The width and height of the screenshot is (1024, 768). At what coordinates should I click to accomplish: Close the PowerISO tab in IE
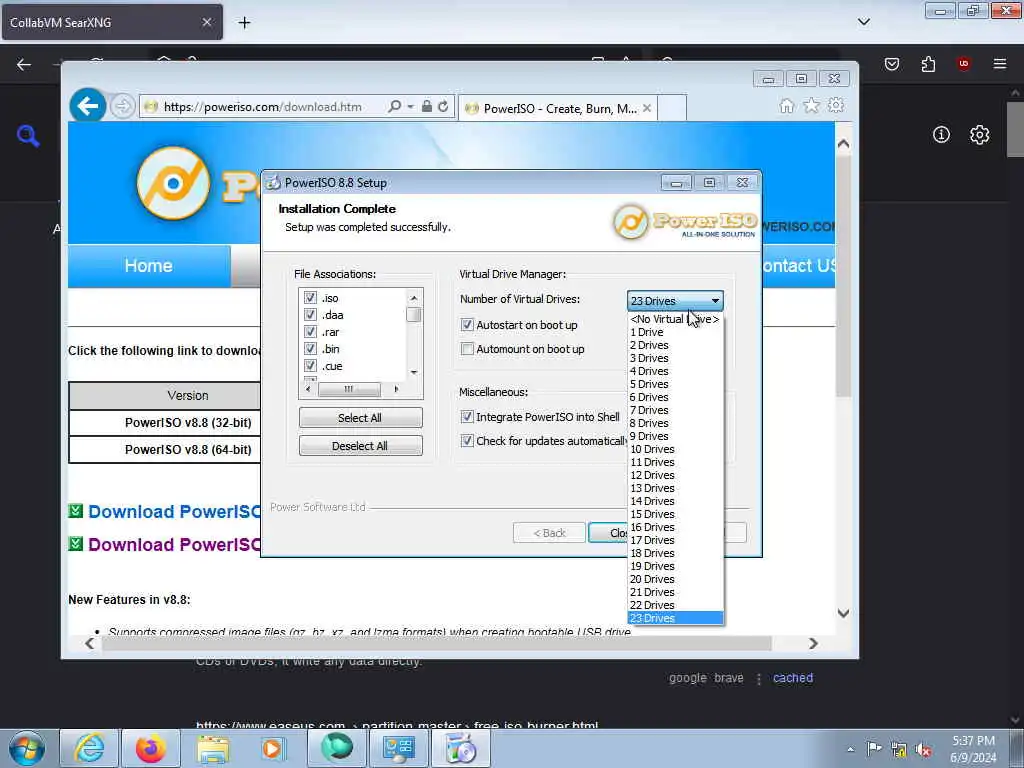tap(647, 108)
